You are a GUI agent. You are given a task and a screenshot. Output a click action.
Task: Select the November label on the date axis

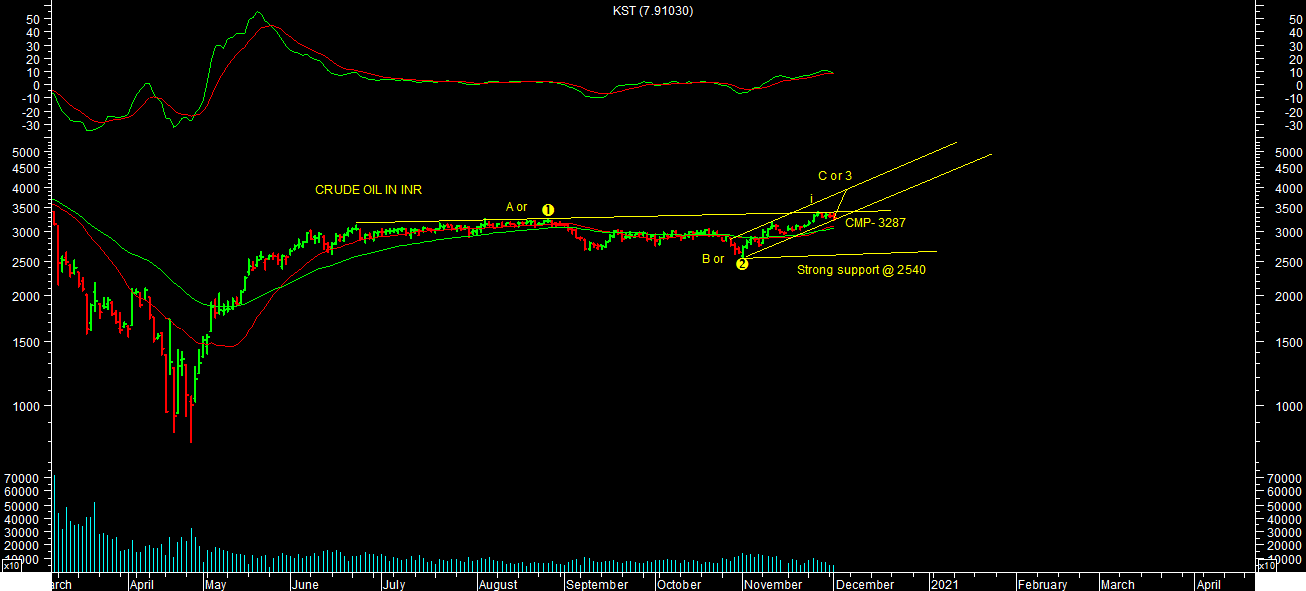(774, 585)
